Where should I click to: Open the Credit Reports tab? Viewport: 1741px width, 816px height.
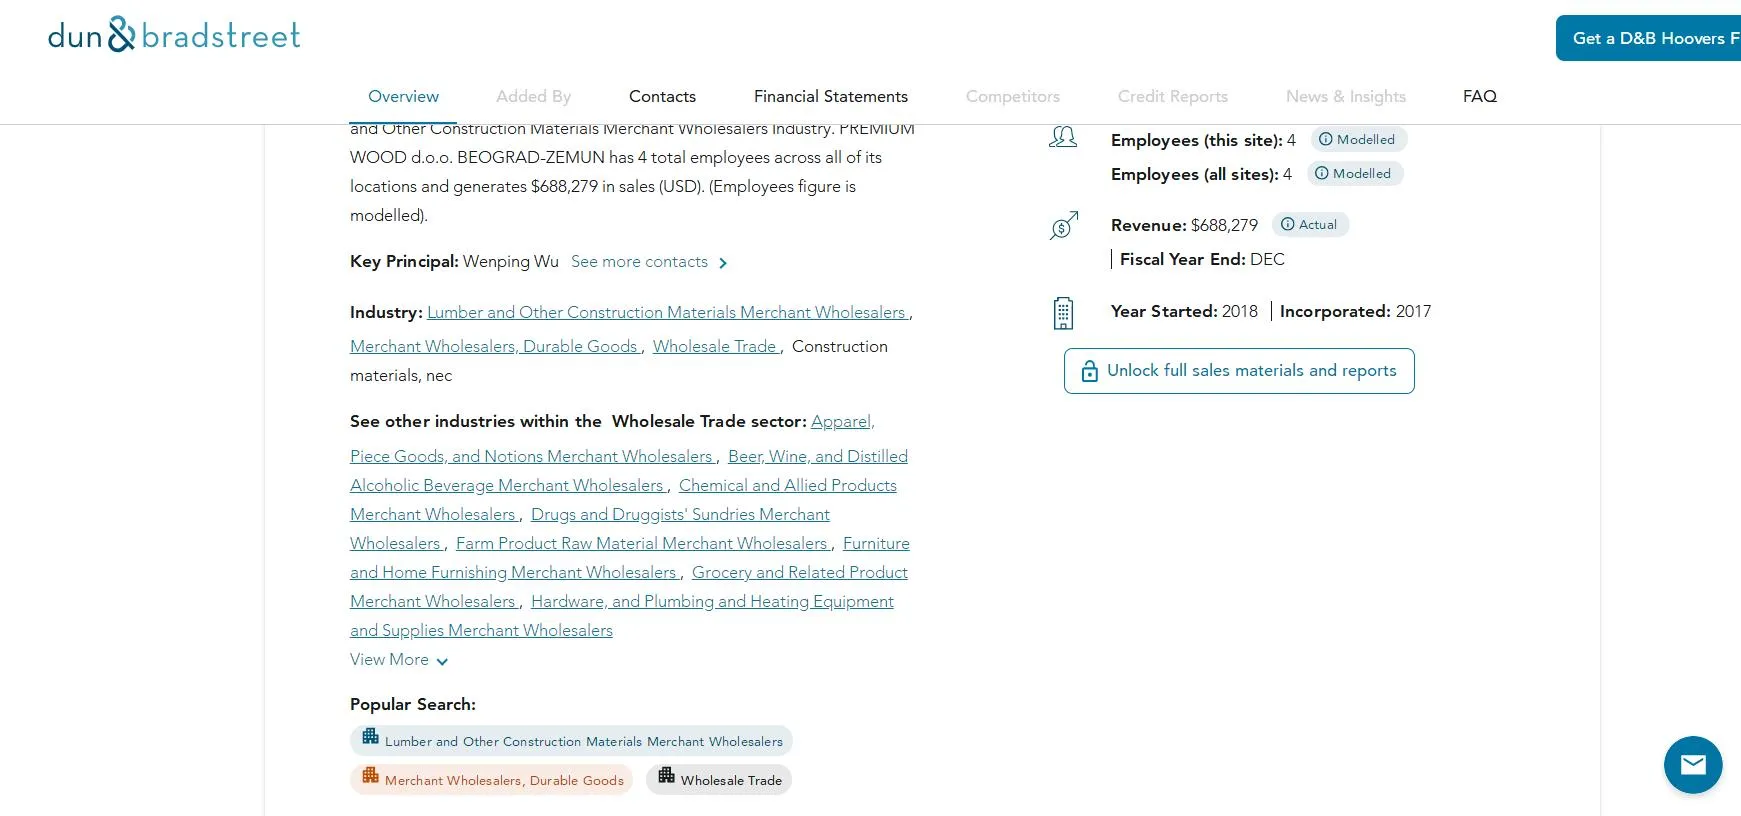pos(1172,96)
